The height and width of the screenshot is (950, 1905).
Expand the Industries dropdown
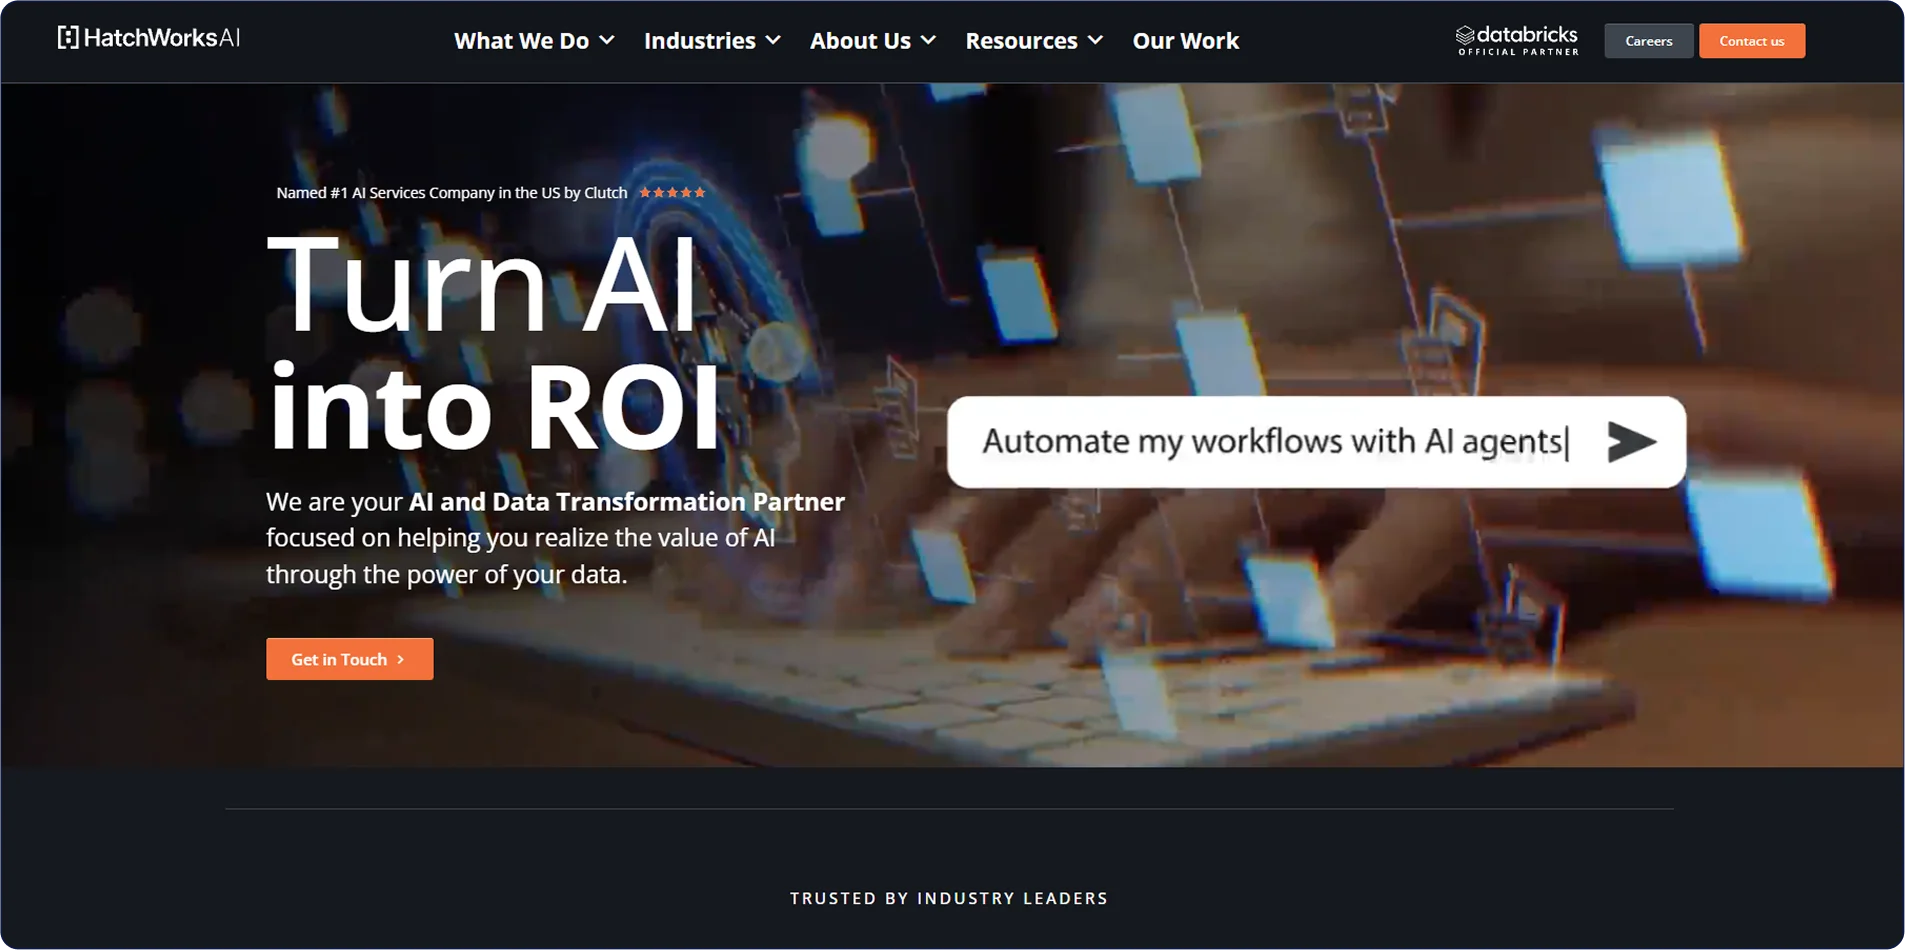pyautogui.click(x=773, y=41)
